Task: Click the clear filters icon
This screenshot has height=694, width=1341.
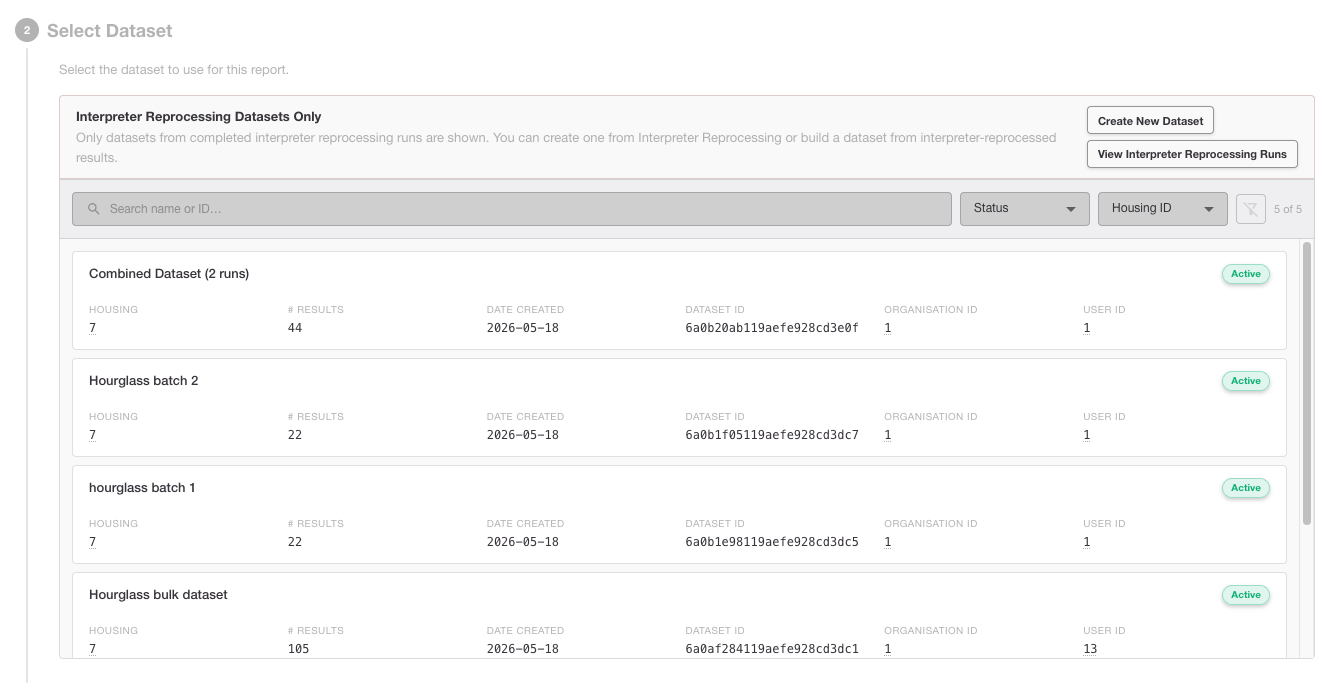Action: pos(1251,209)
